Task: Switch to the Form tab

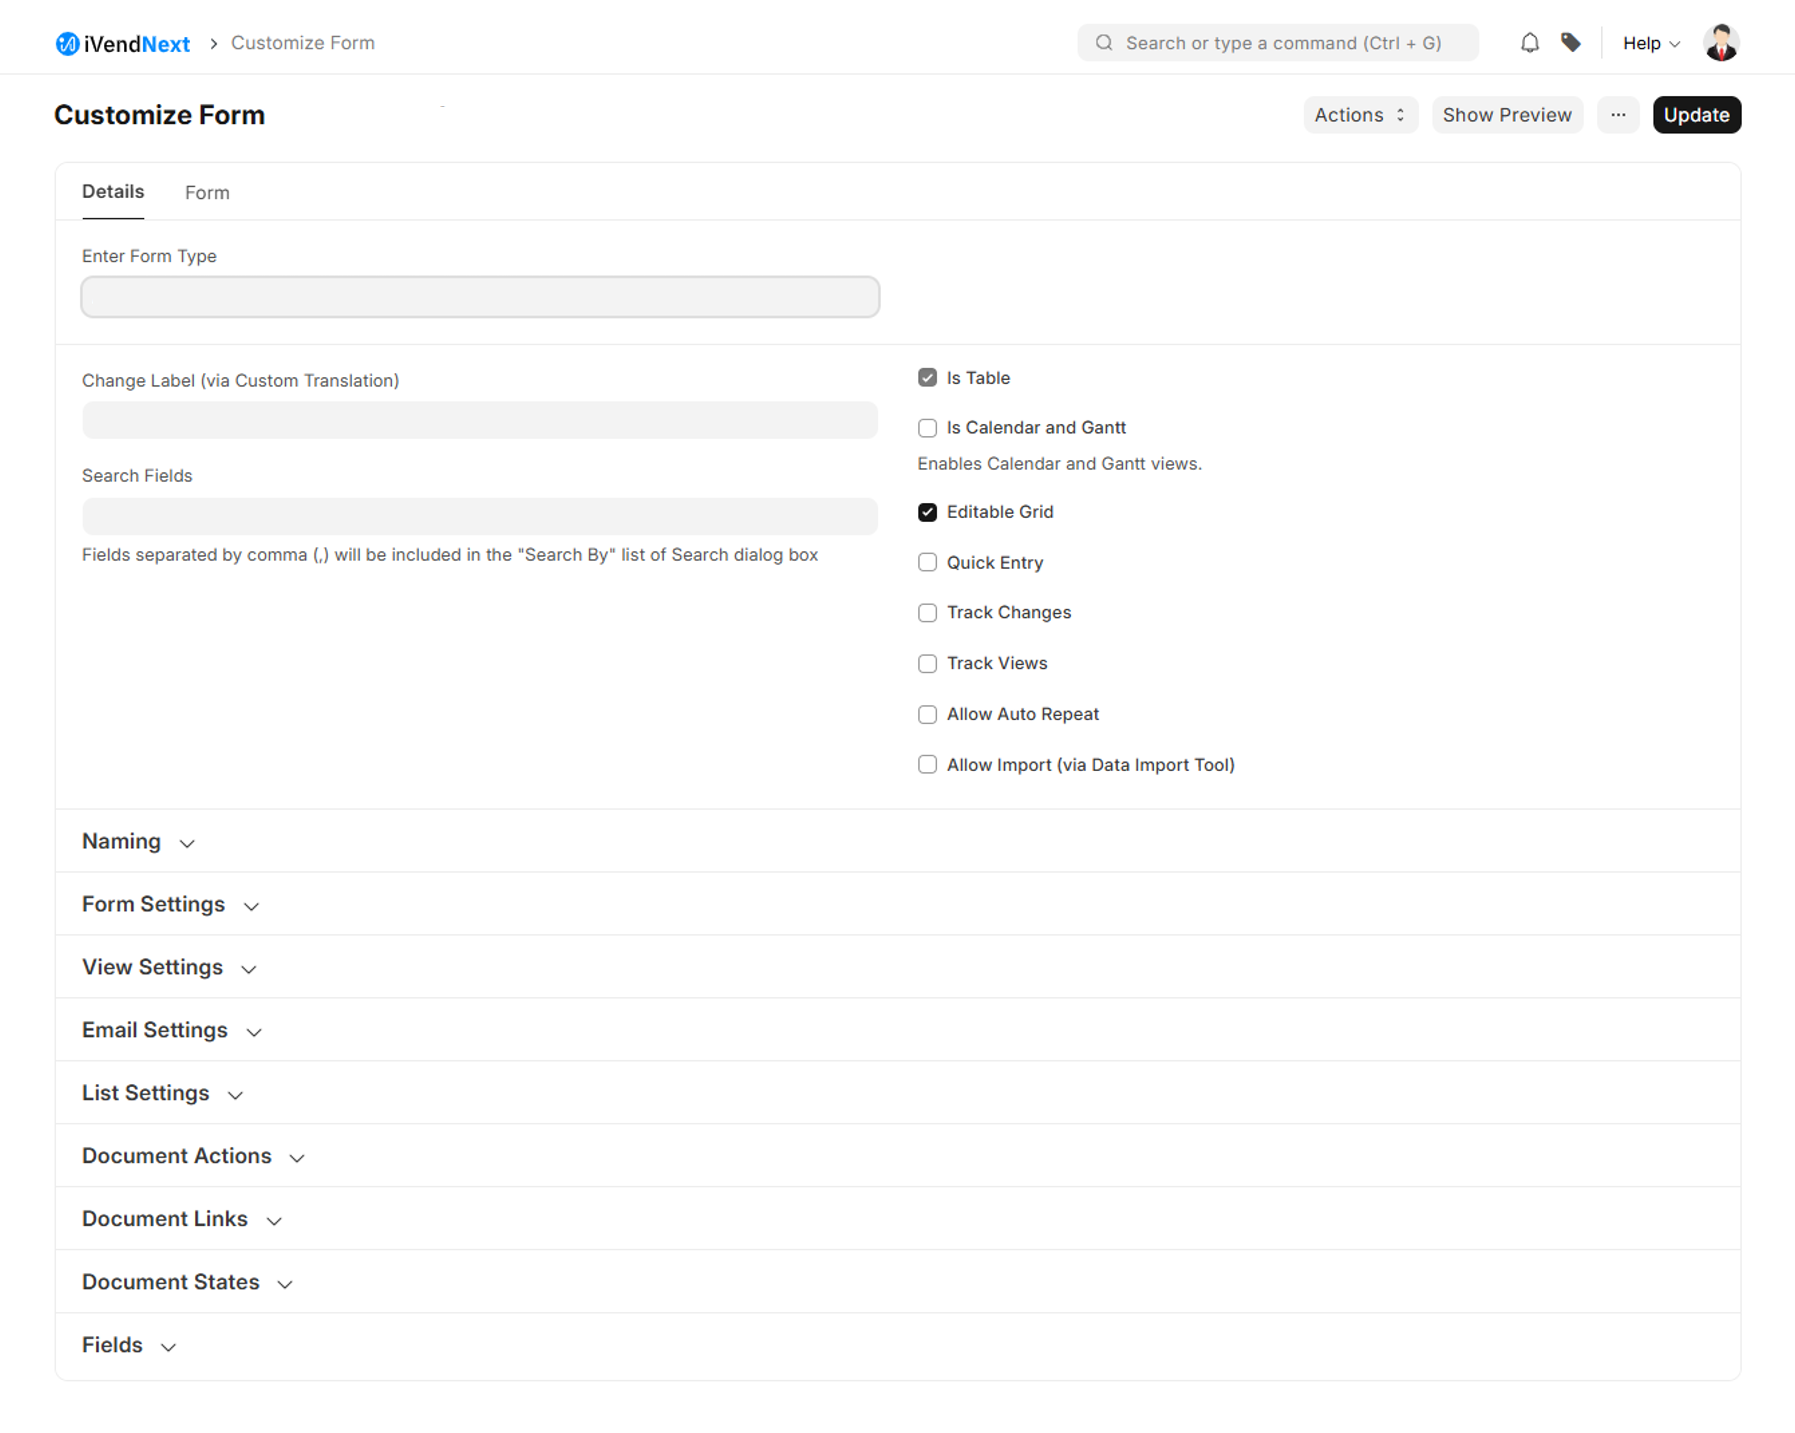Action: click(207, 193)
